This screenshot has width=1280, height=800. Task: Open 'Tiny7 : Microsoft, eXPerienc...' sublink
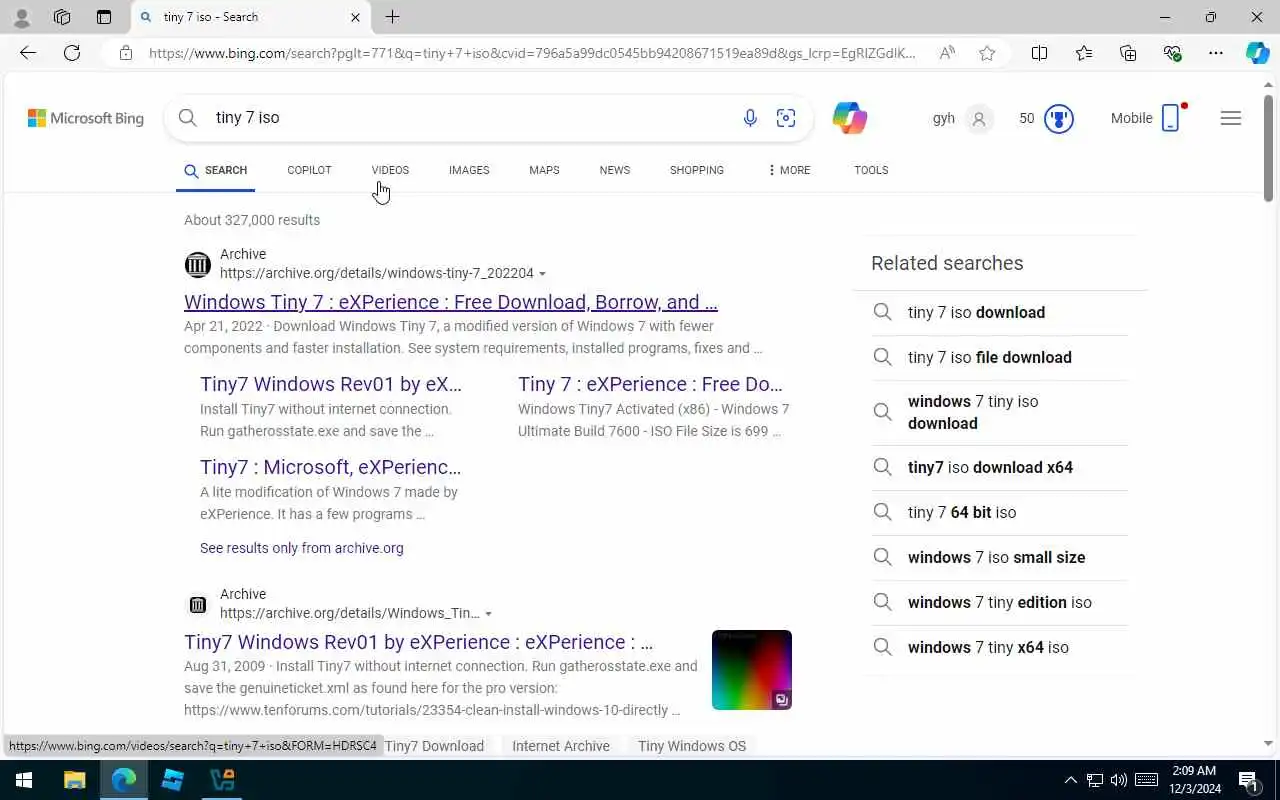point(330,467)
